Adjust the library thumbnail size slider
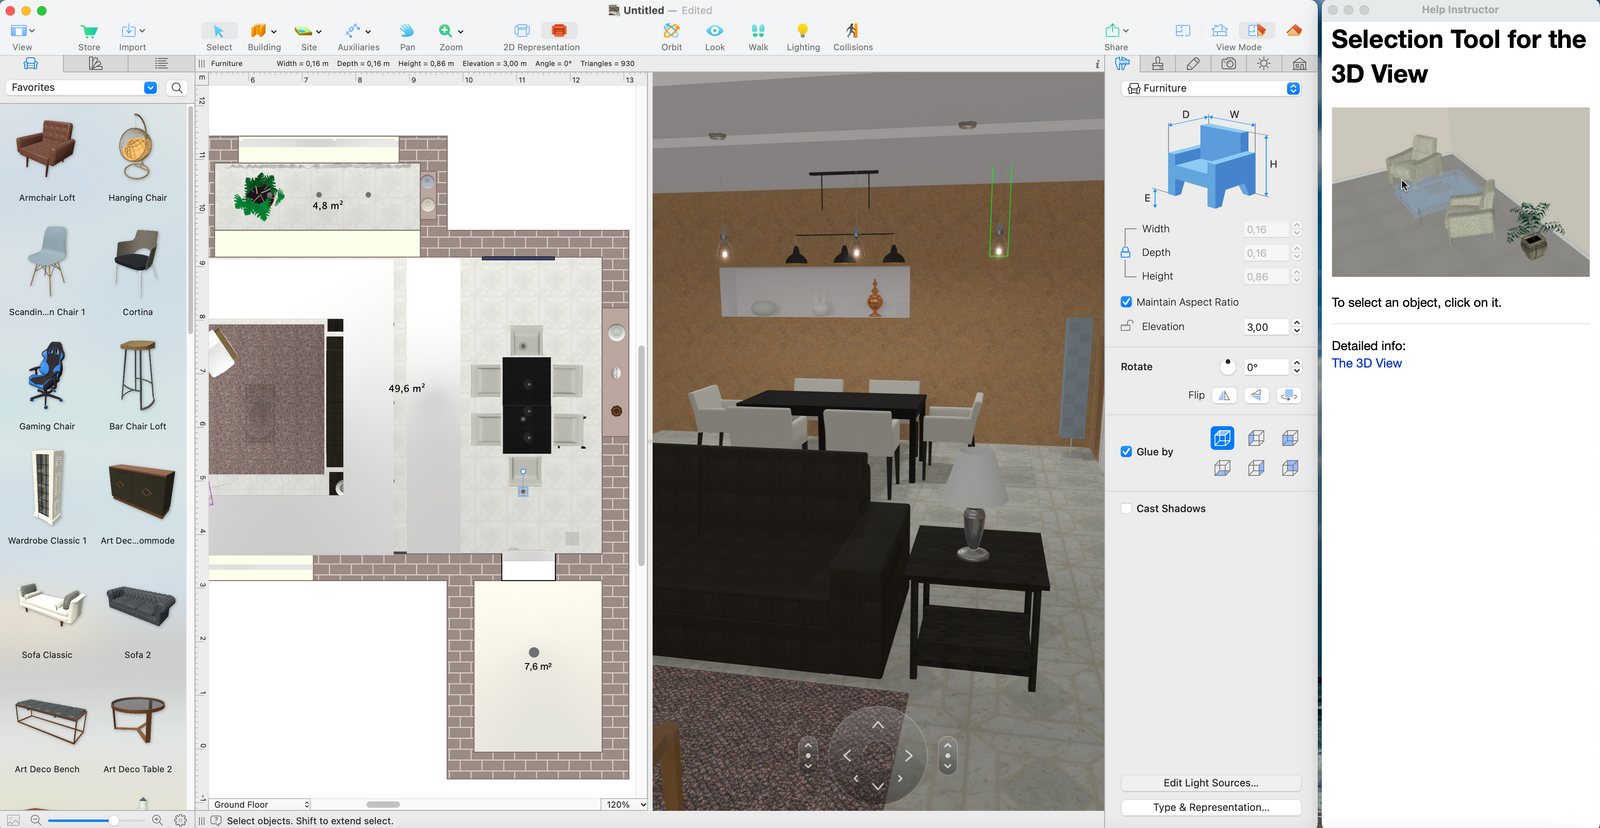Image resolution: width=1600 pixels, height=828 pixels. [113, 820]
